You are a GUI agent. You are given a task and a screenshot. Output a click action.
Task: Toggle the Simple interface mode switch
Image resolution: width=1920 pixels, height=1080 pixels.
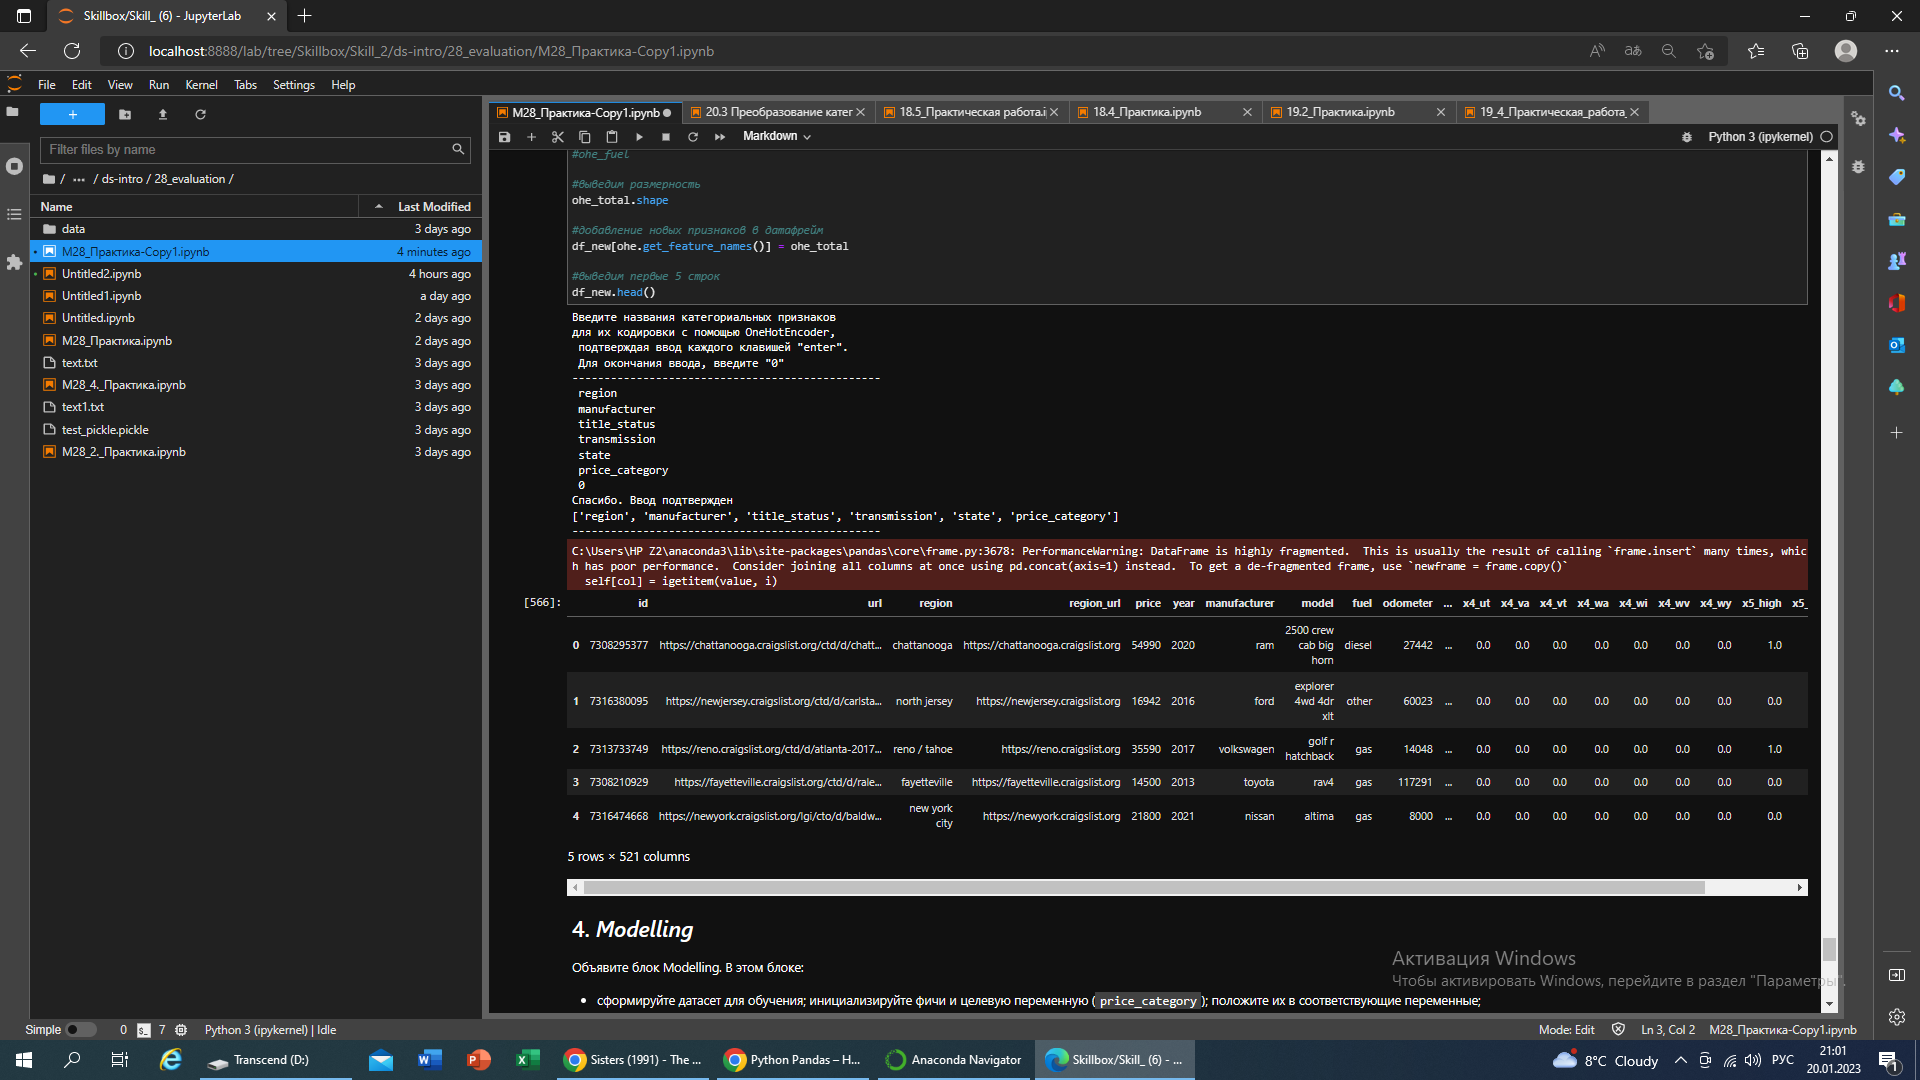tap(80, 1030)
